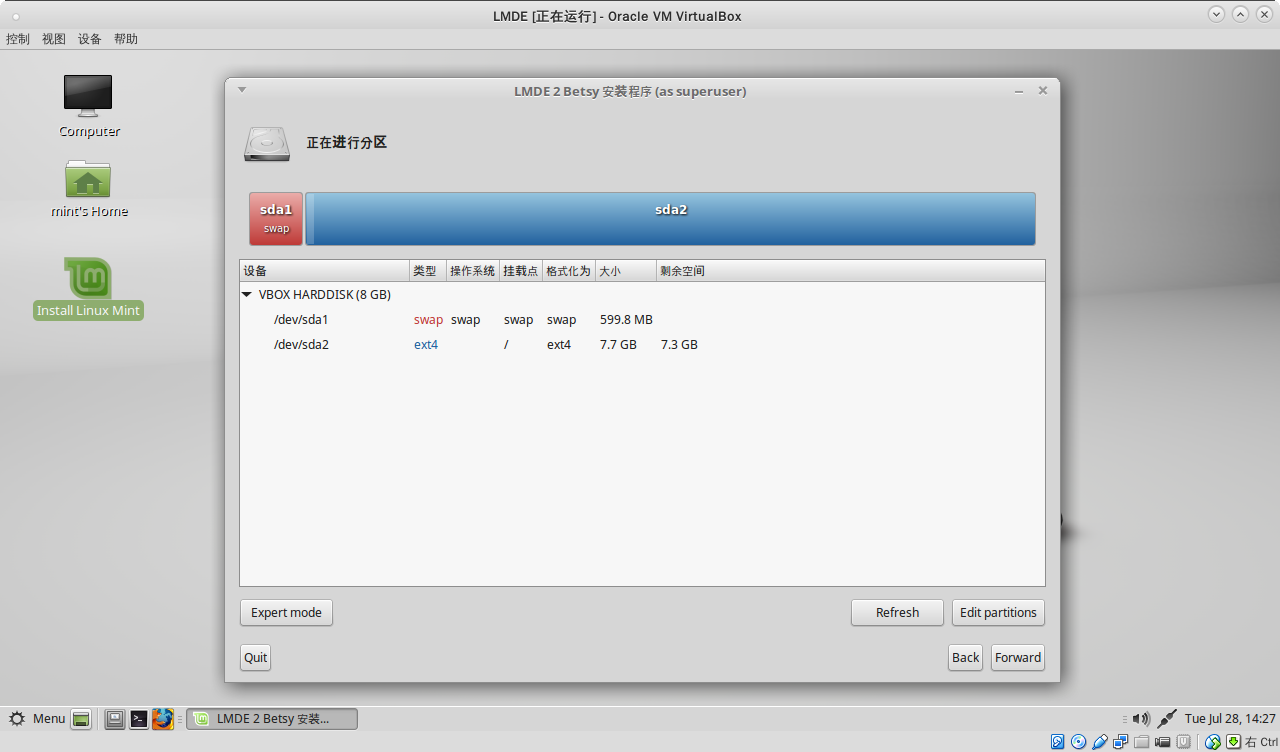
Task: Click the show desktop icon beside Menu
Action: (x=81, y=718)
